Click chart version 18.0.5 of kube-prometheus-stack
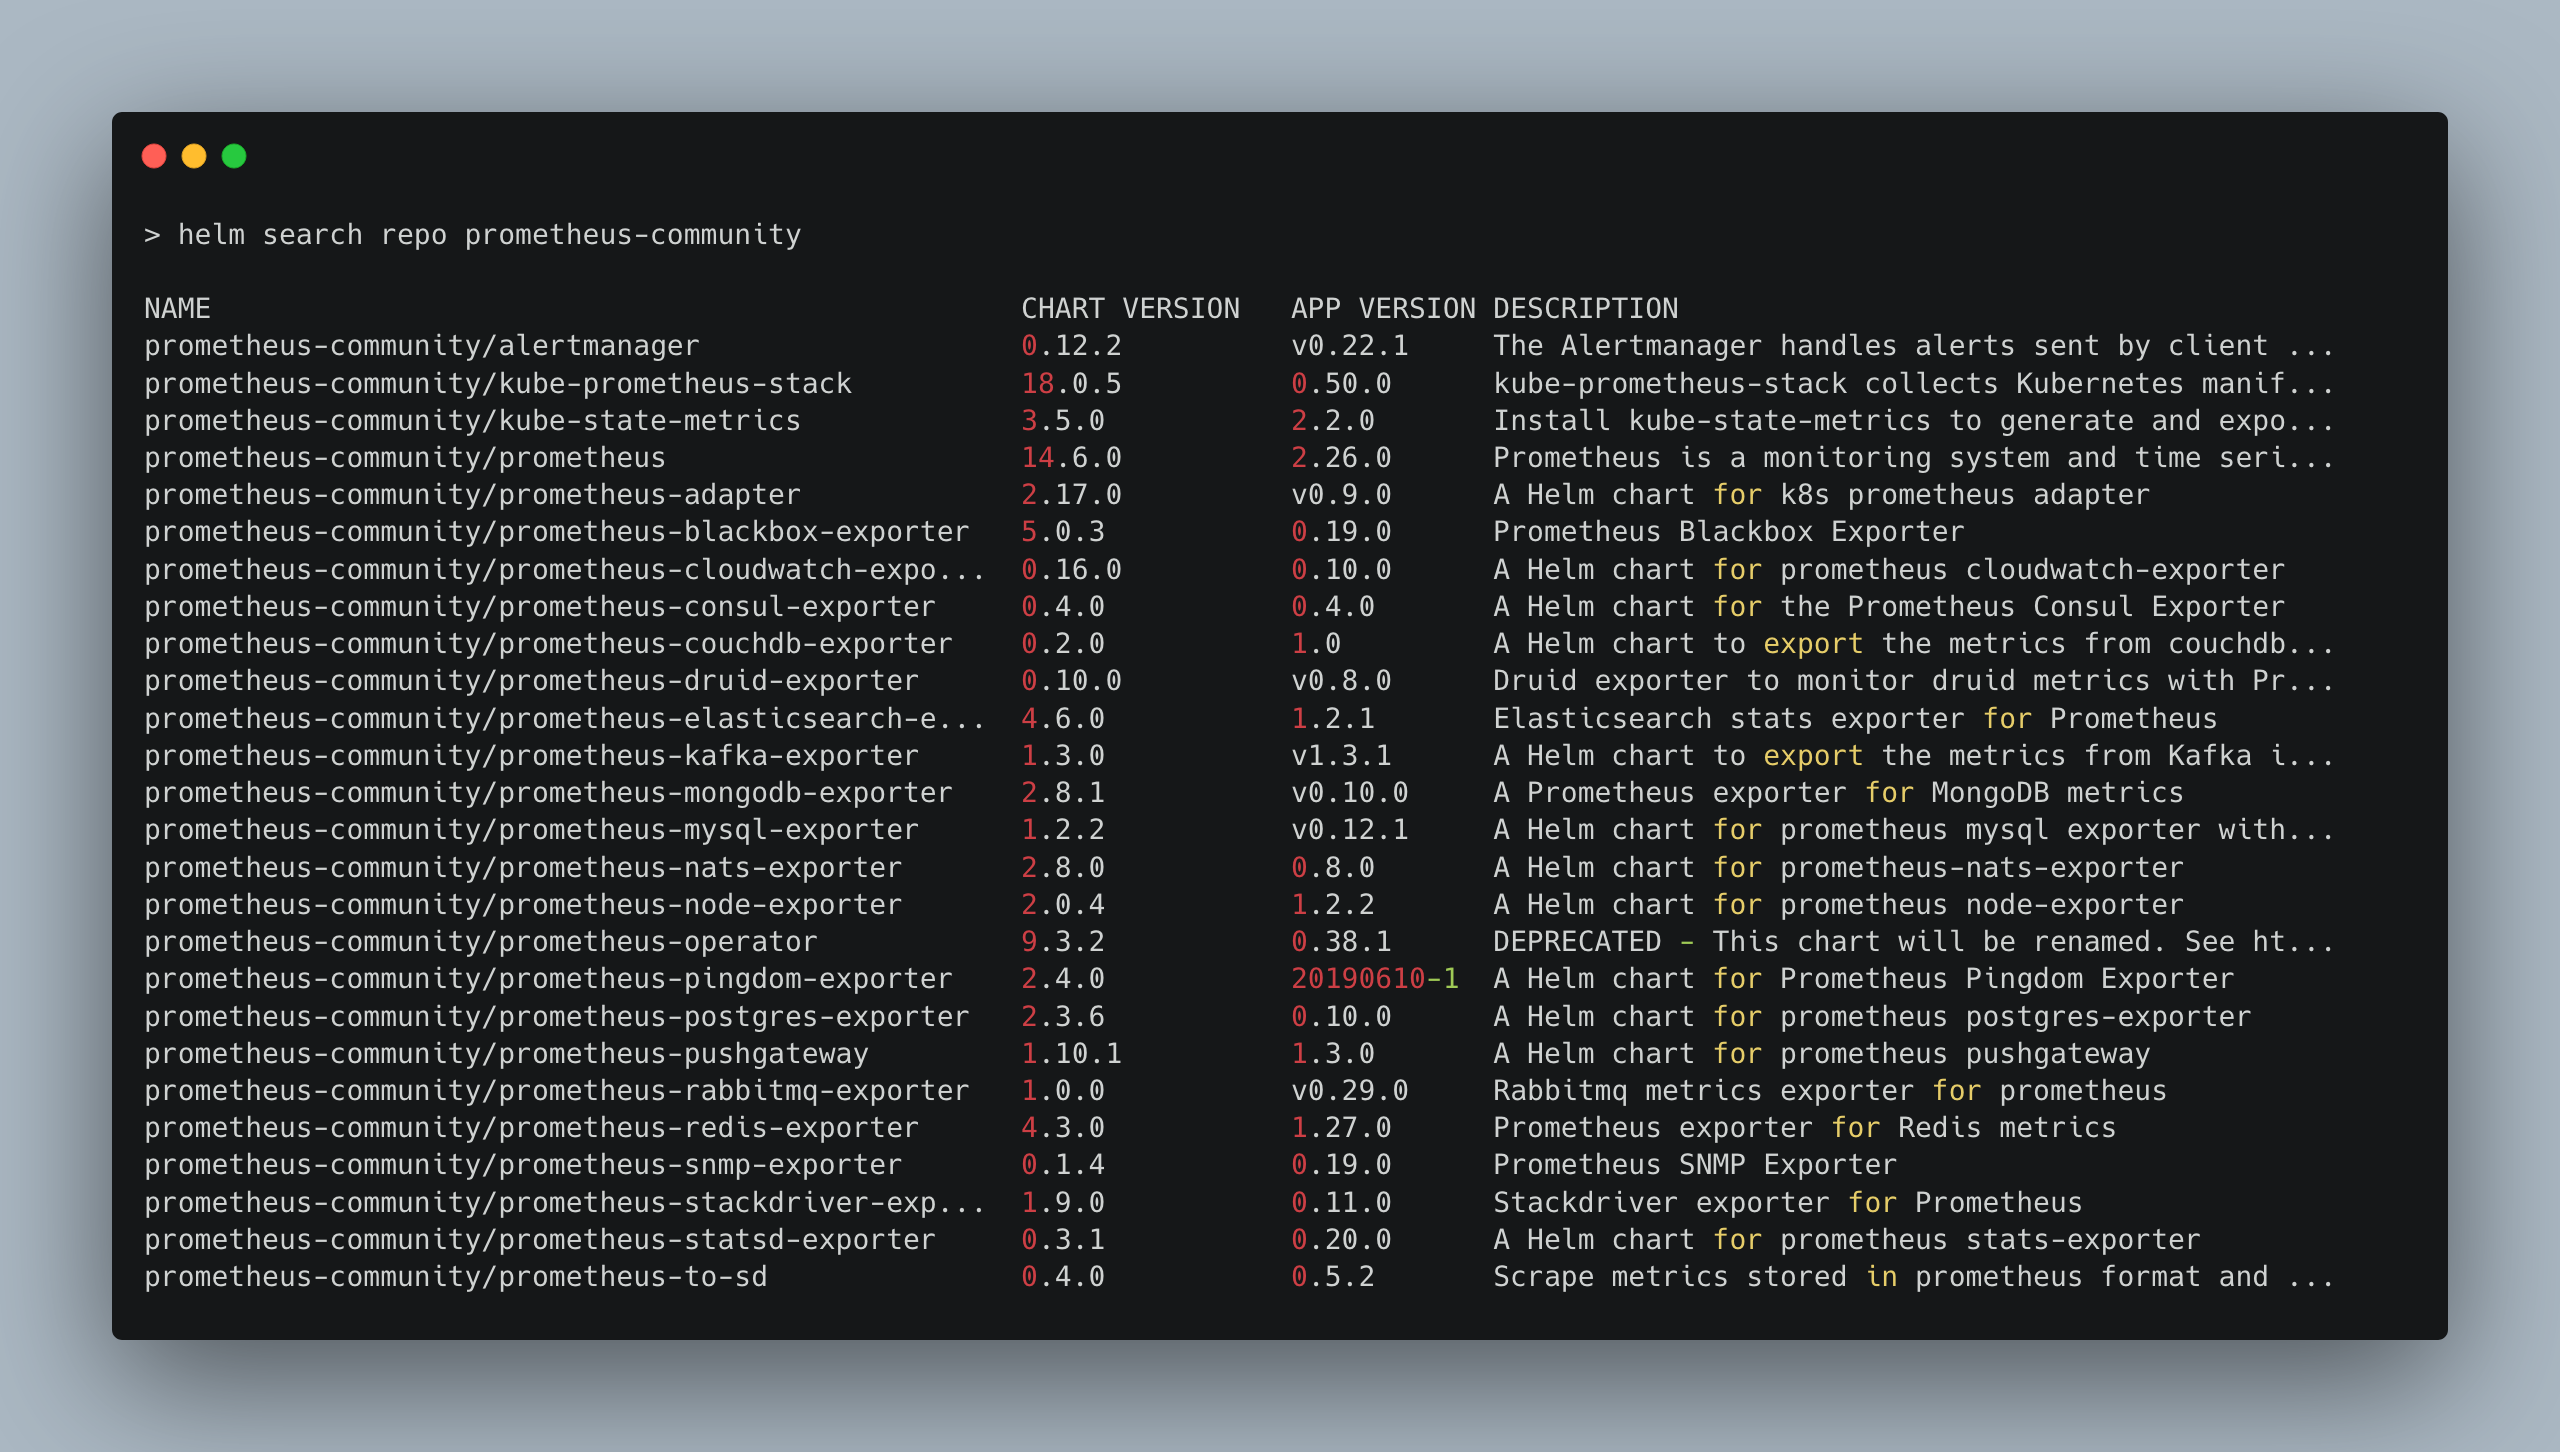The image size is (2560, 1452). pos(1071,383)
